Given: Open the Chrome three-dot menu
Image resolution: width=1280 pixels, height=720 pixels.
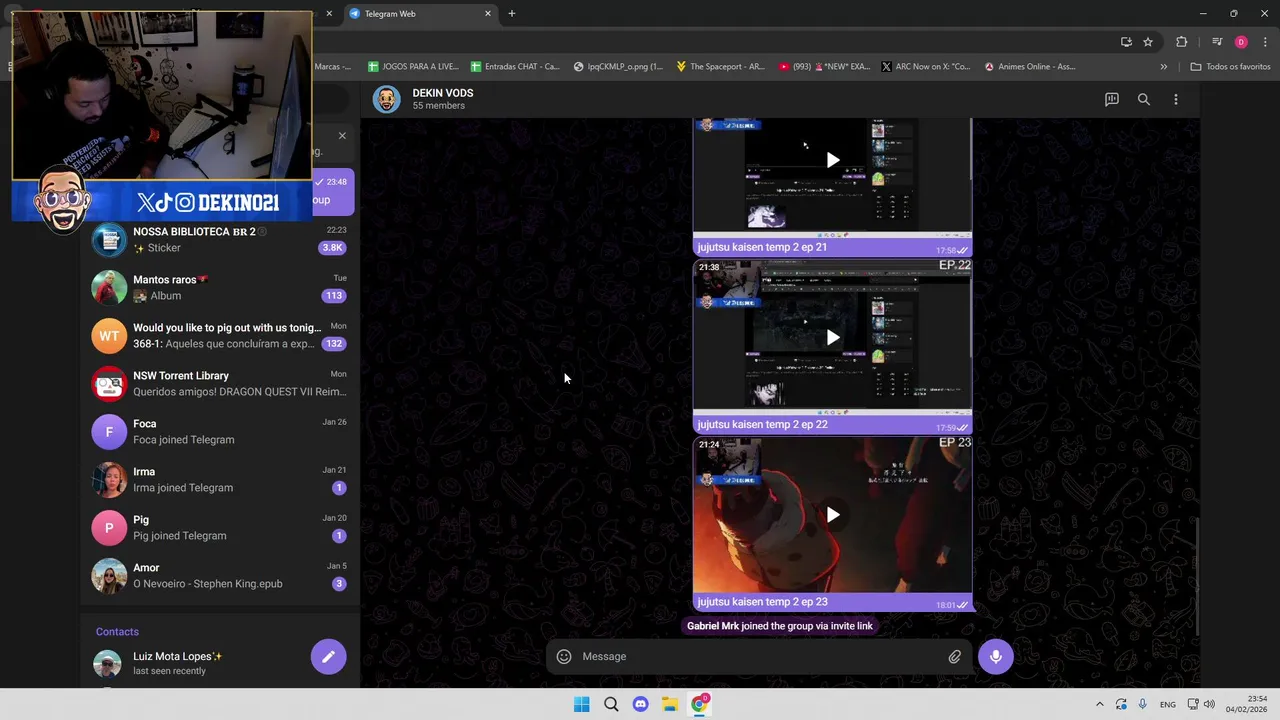Looking at the screenshot, I should (1265, 42).
